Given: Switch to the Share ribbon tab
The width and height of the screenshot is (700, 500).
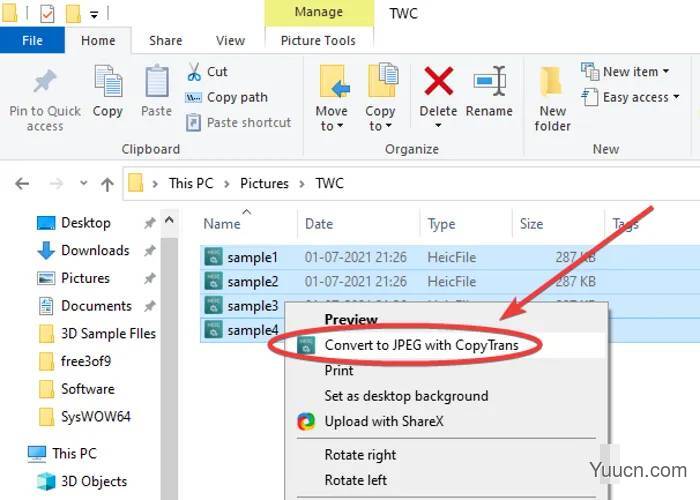Looking at the screenshot, I should (166, 41).
